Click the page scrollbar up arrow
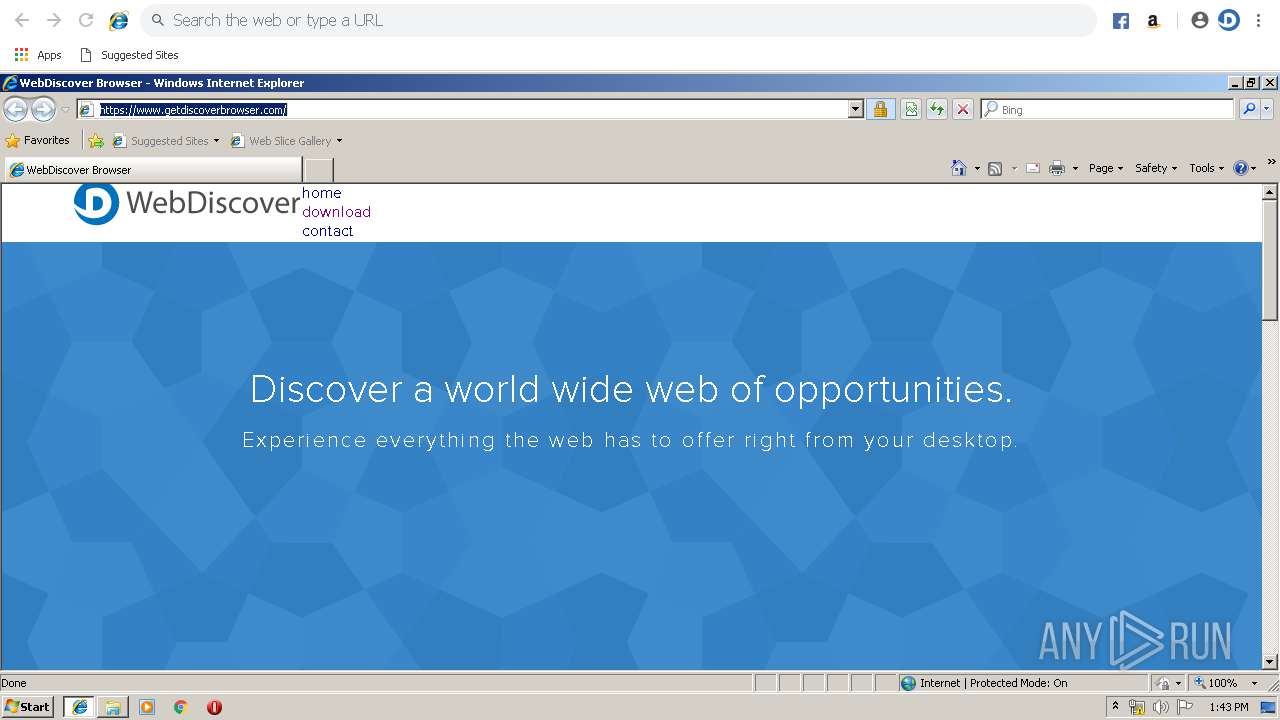The height and width of the screenshot is (720, 1280). [x=1270, y=192]
